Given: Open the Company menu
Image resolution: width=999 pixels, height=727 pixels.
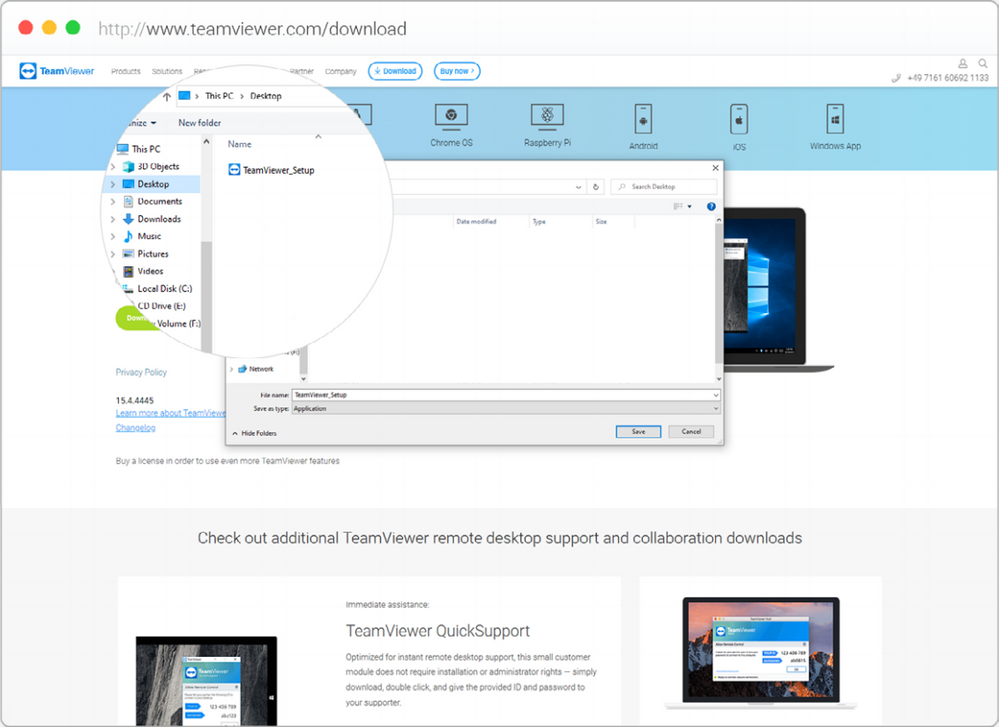Looking at the screenshot, I should coord(341,71).
